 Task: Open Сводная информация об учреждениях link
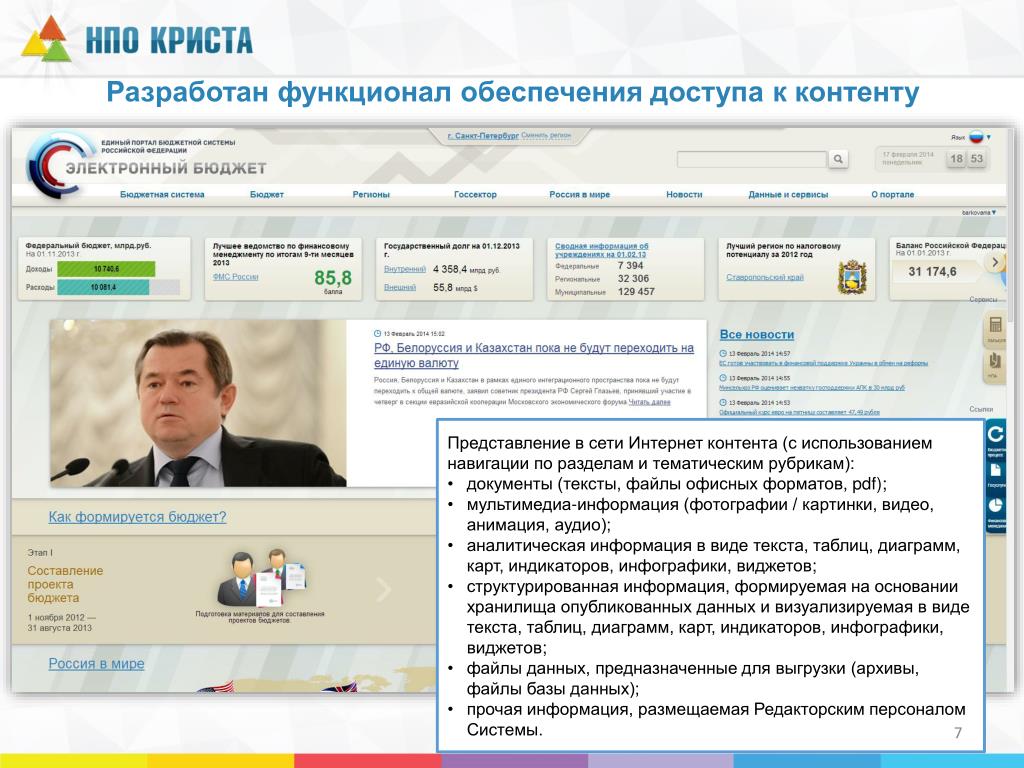(x=601, y=250)
